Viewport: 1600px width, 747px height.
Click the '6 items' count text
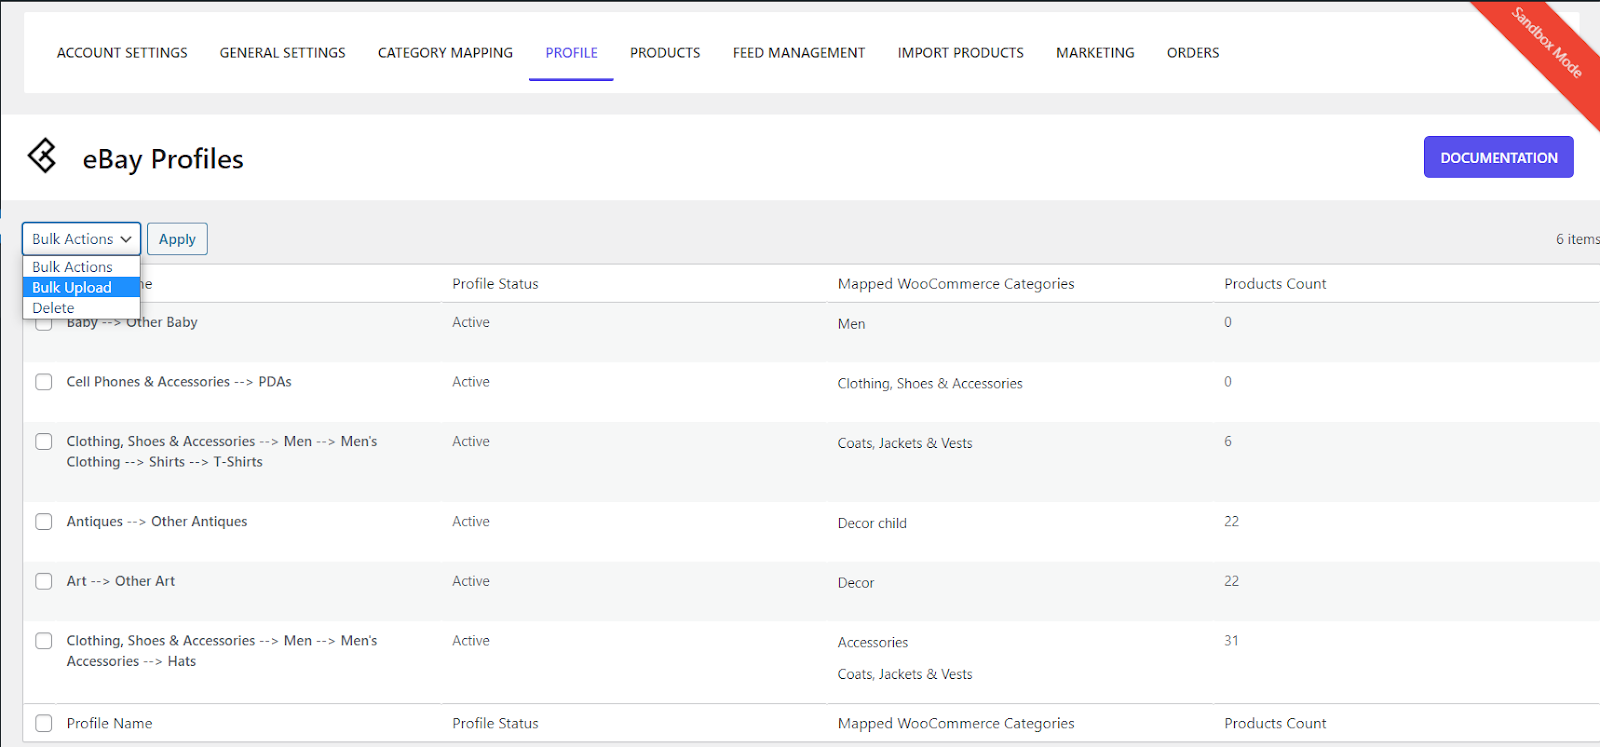(1577, 239)
